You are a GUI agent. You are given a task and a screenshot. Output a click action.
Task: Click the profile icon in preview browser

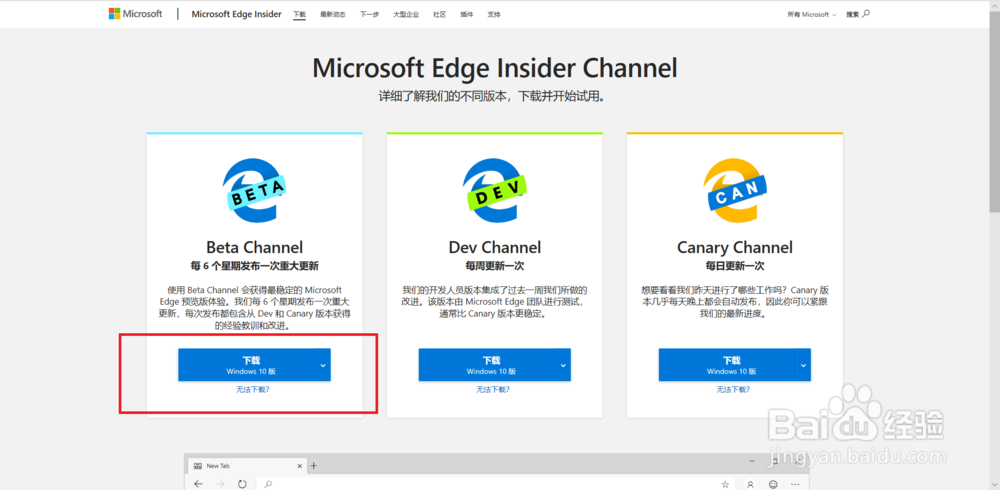coord(751,484)
